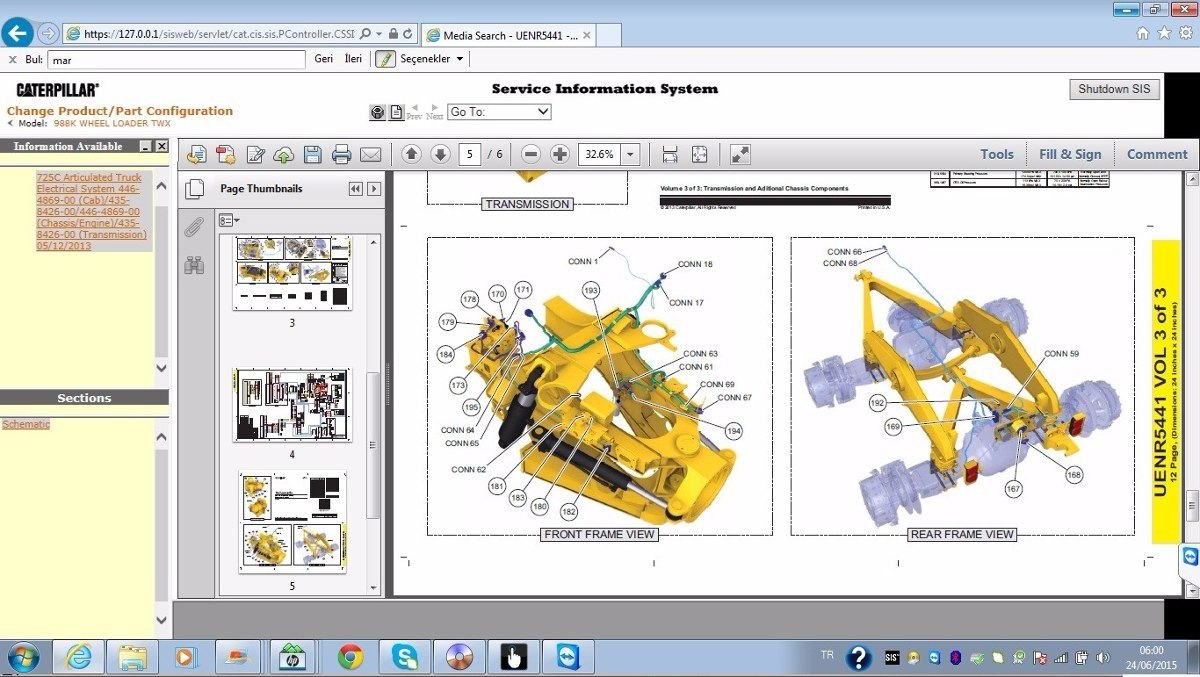Click the Information panel scrollbar down arrow

coord(162,368)
